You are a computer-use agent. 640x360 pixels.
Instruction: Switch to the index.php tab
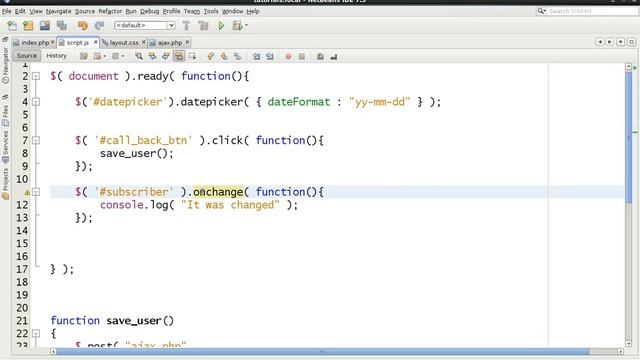click(x=35, y=42)
